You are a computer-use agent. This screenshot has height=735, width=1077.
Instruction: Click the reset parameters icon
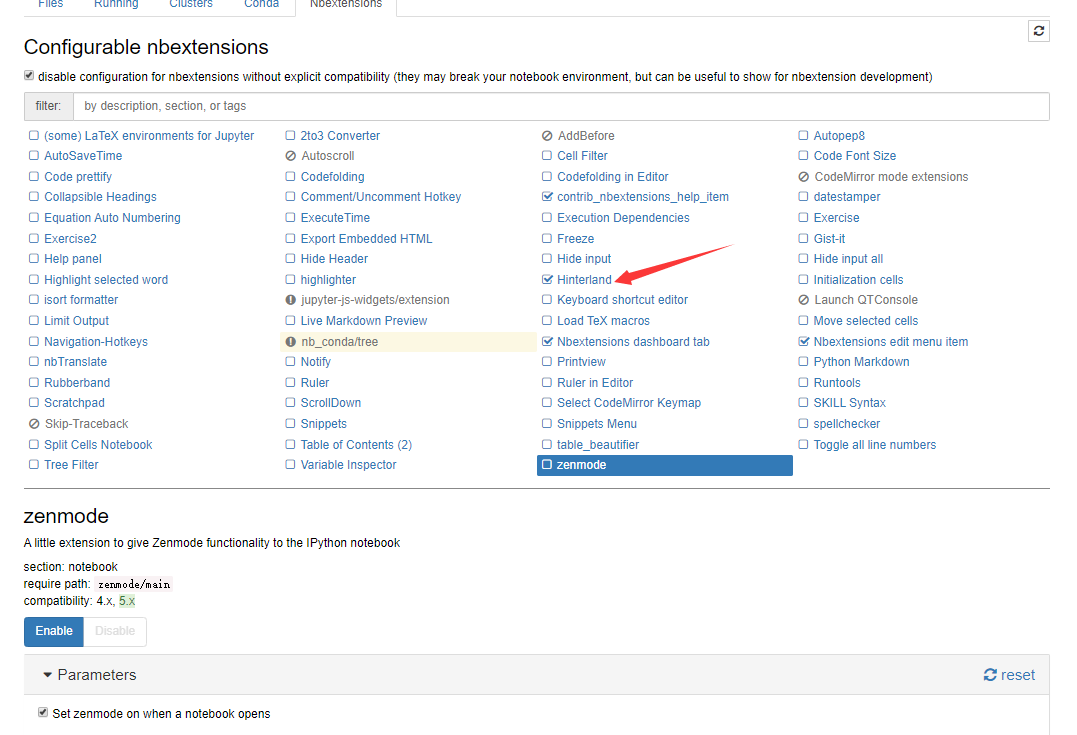(x=990, y=675)
